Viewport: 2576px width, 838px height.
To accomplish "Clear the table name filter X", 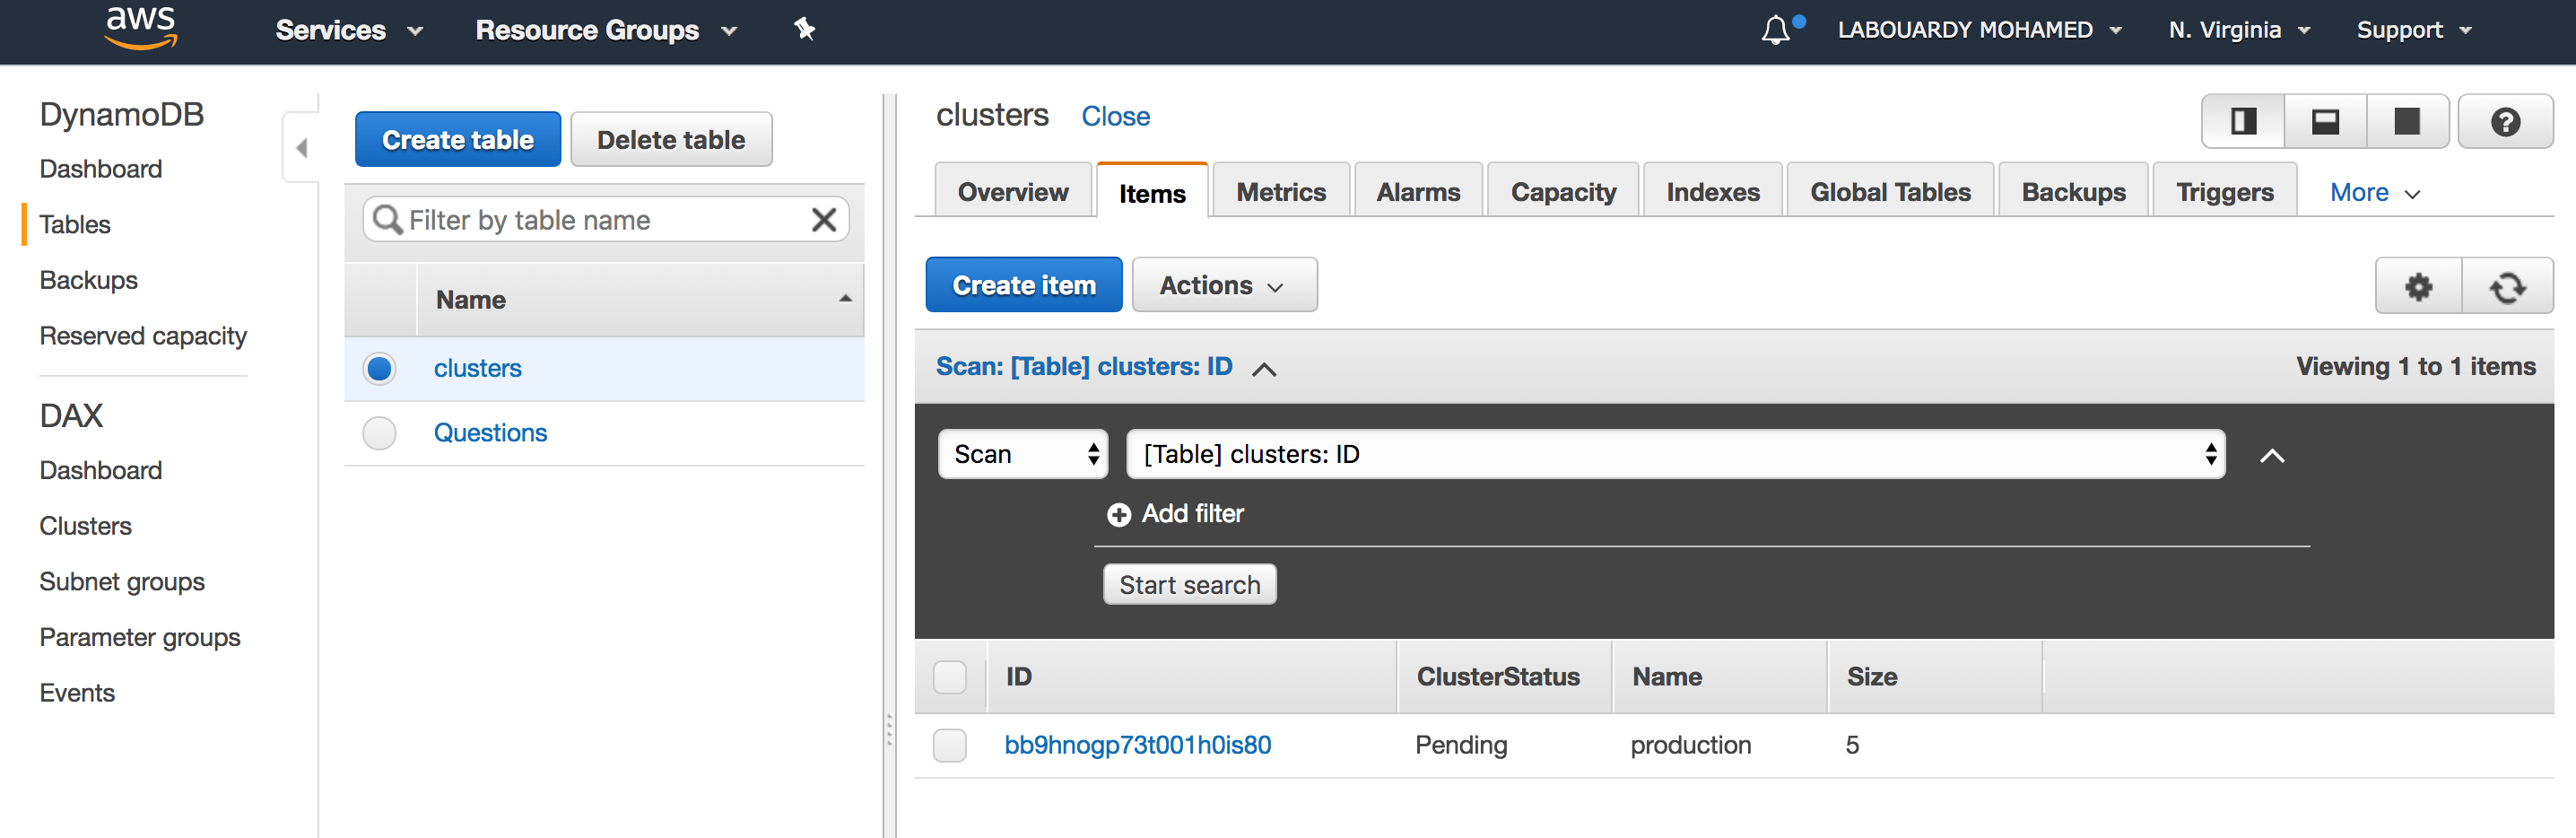I will click(x=824, y=219).
